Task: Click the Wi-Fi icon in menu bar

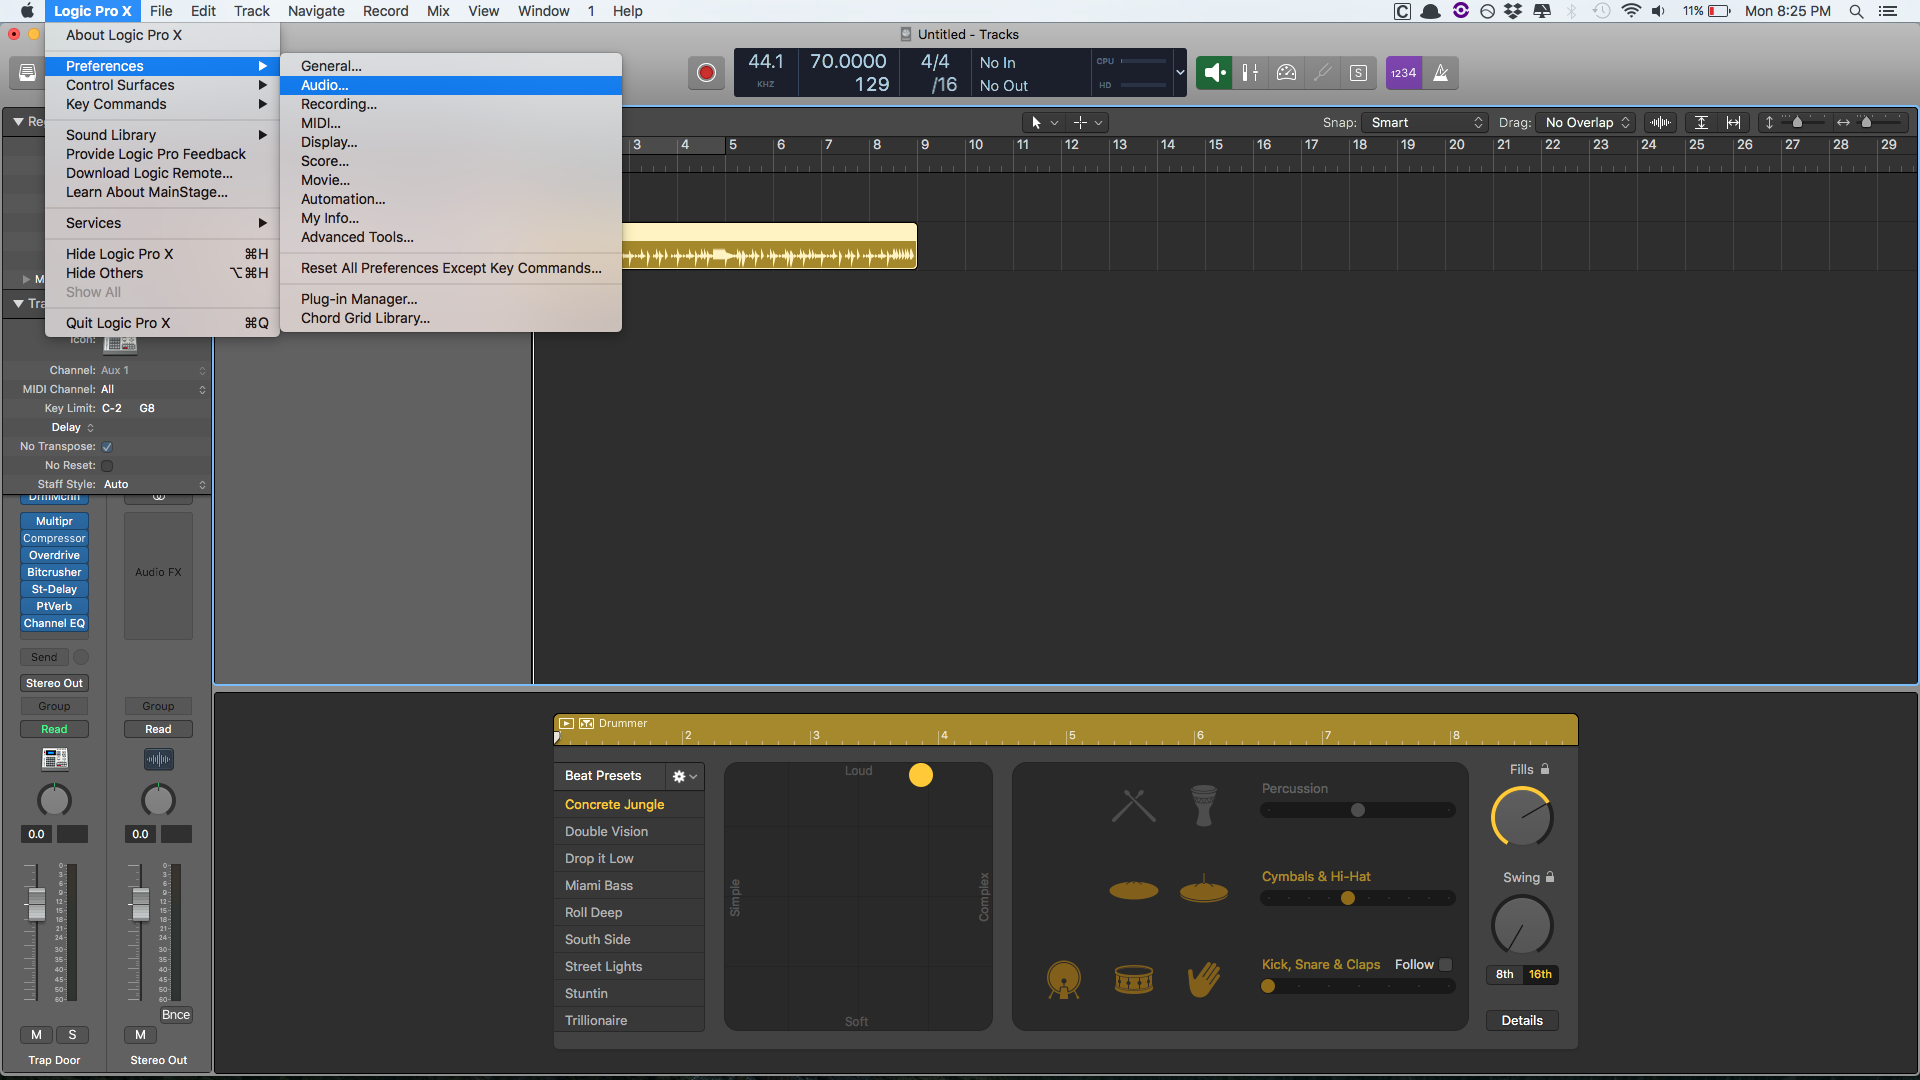Action: coord(1631,11)
